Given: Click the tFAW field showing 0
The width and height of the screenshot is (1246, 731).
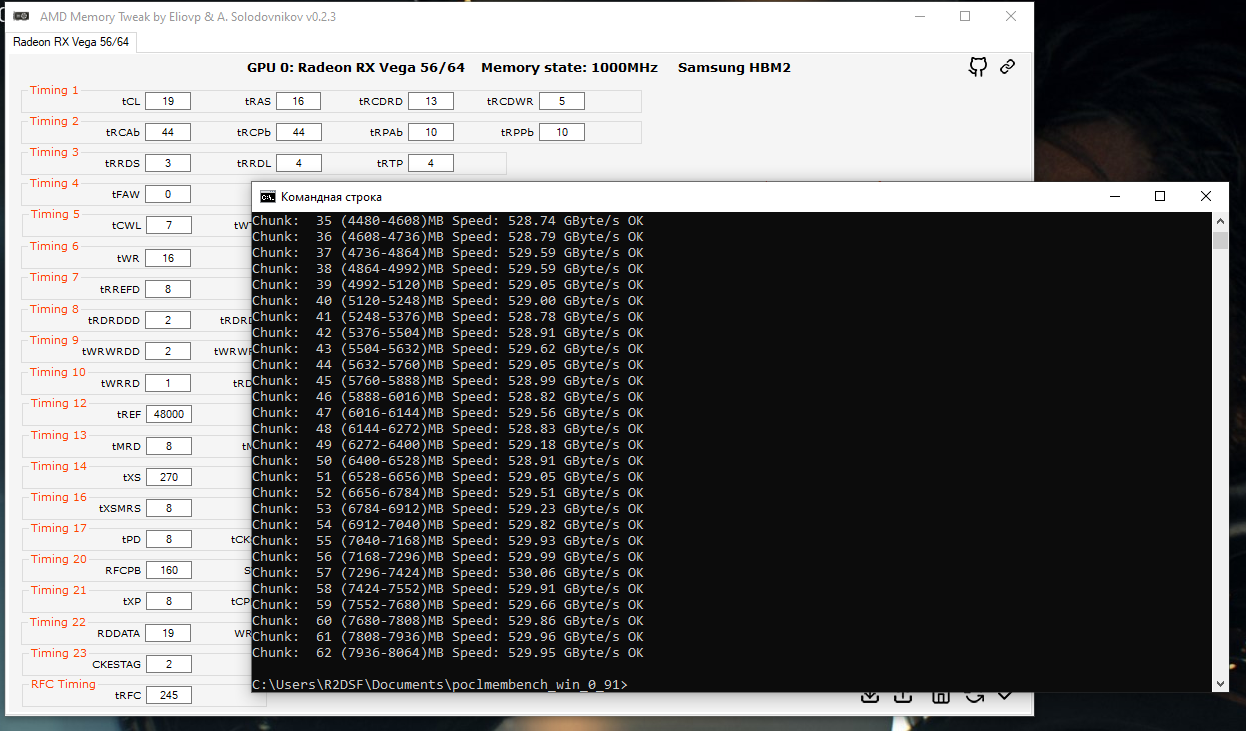Looking at the screenshot, I should coord(168,195).
